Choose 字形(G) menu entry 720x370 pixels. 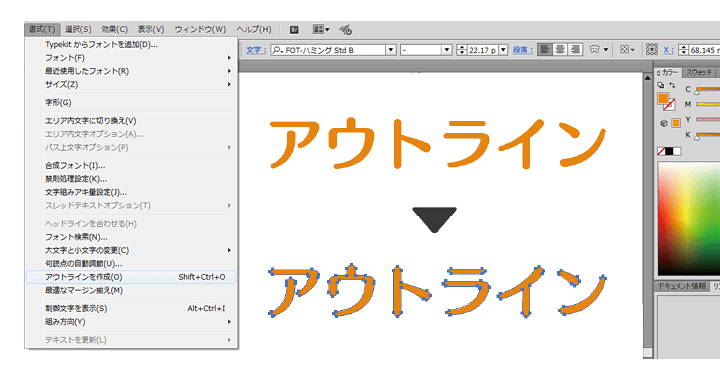tap(131, 102)
